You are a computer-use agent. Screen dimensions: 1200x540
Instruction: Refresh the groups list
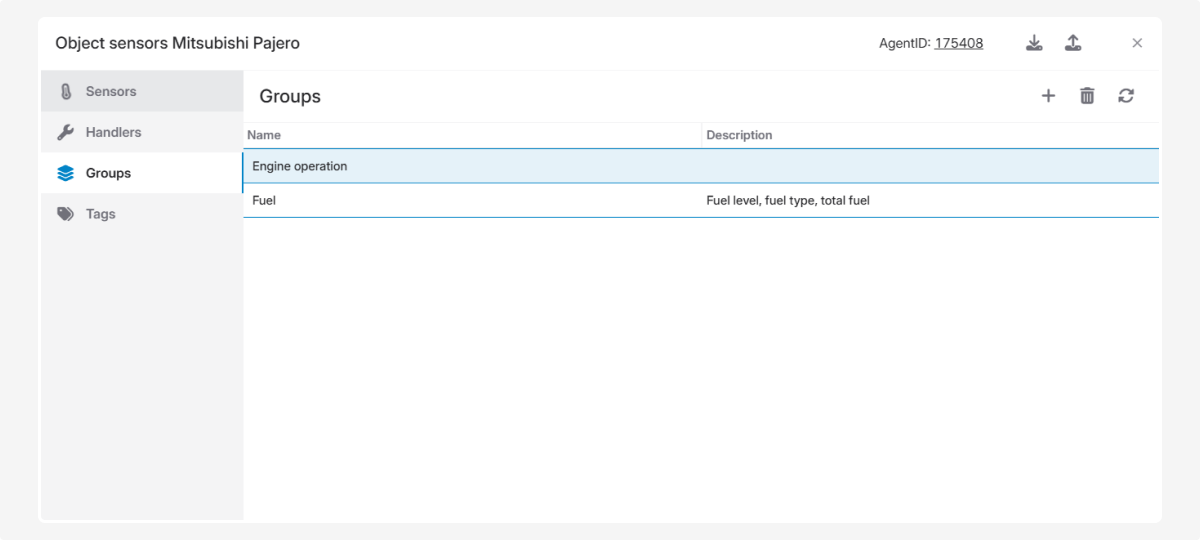1126,96
